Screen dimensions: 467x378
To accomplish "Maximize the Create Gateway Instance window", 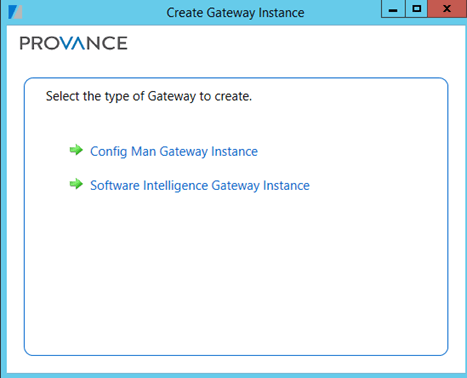I will click(x=416, y=9).
